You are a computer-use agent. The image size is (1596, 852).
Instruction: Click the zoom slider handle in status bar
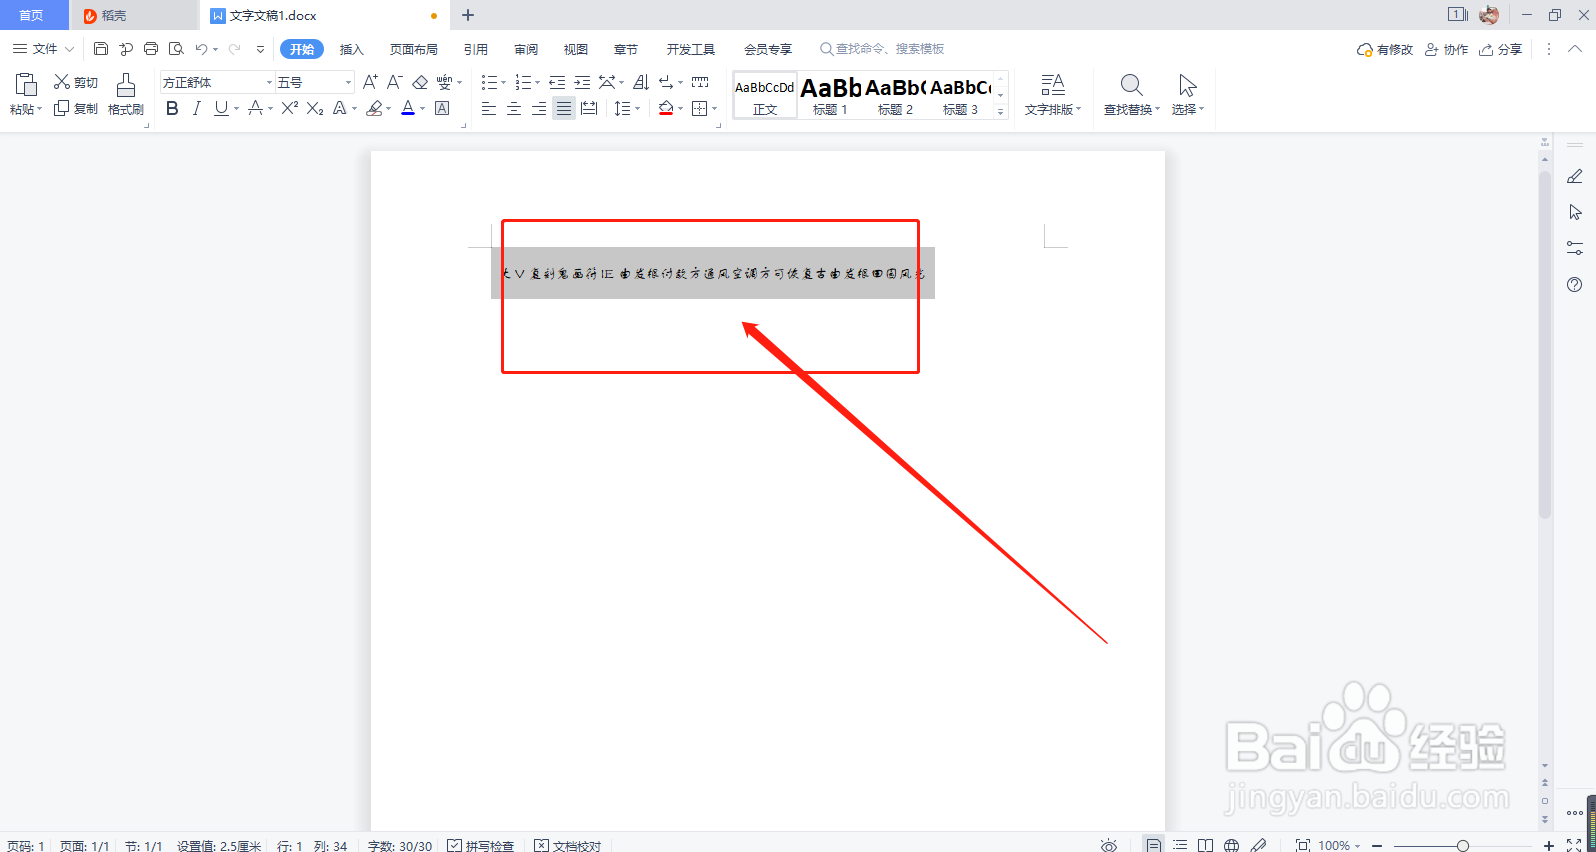tap(1463, 845)
